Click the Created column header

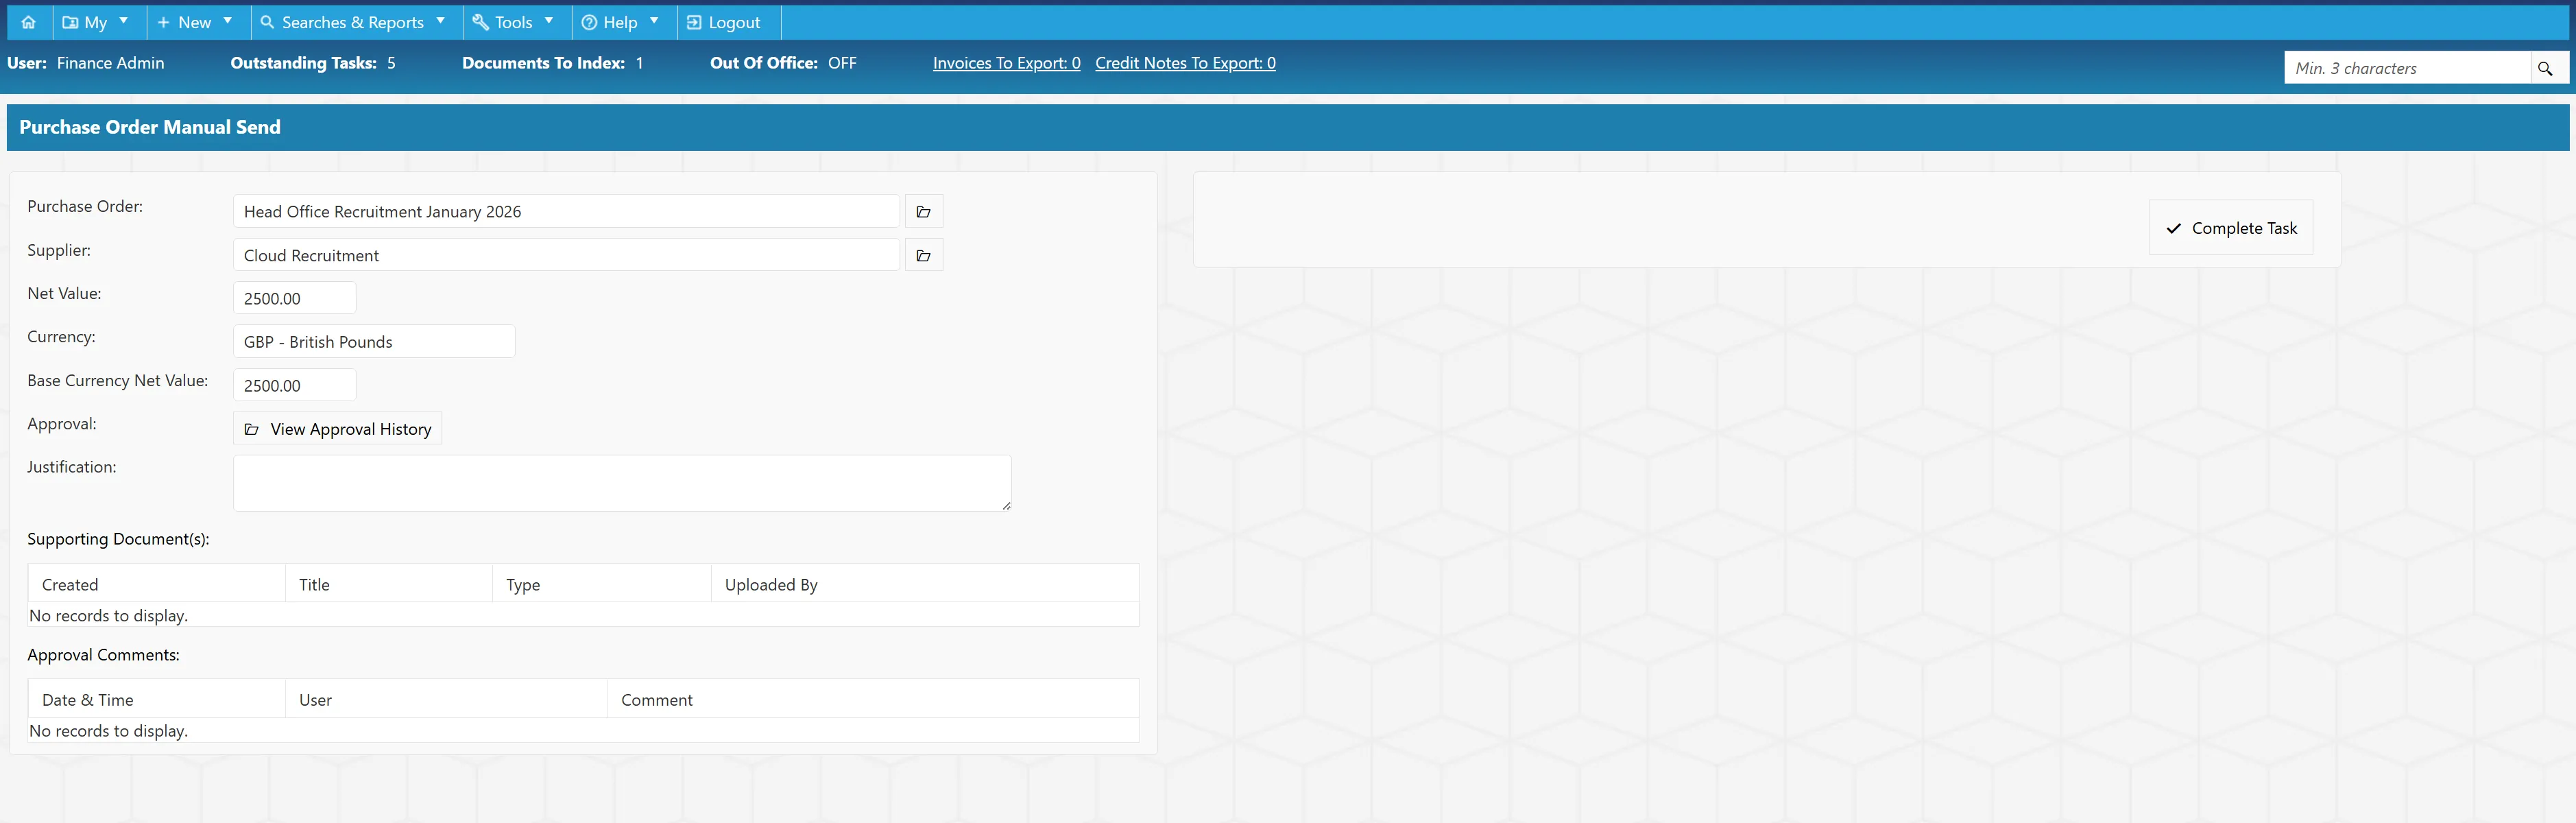(157, 584)
